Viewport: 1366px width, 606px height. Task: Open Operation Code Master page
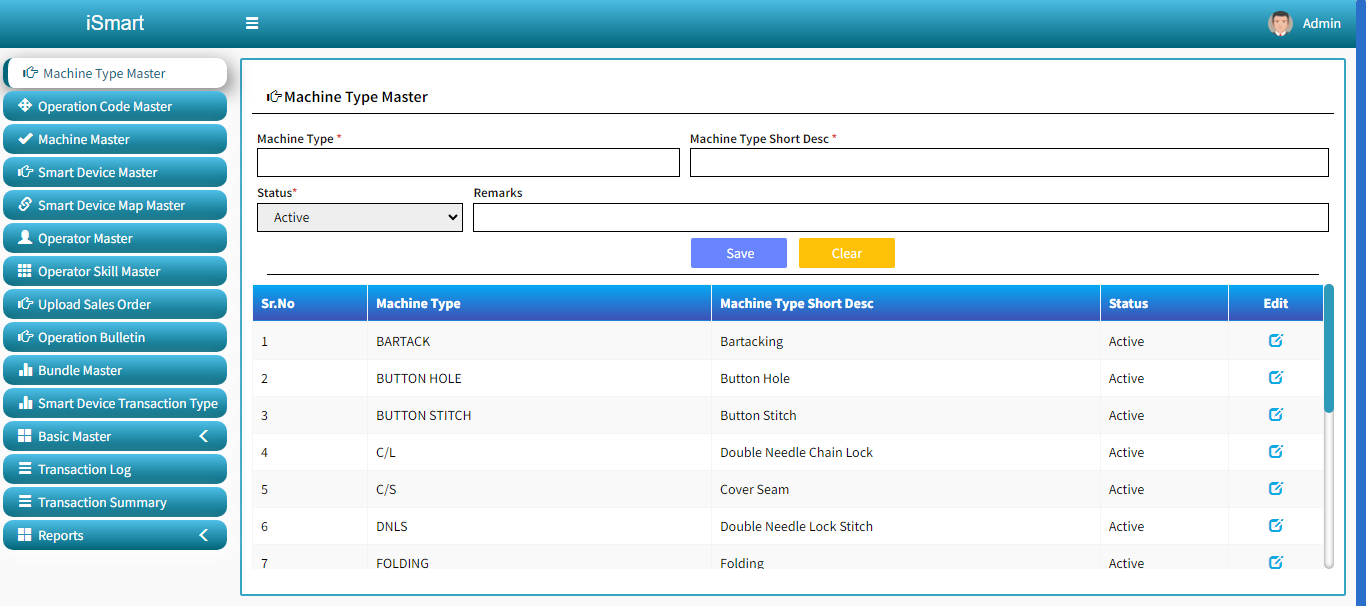point(115,106)
